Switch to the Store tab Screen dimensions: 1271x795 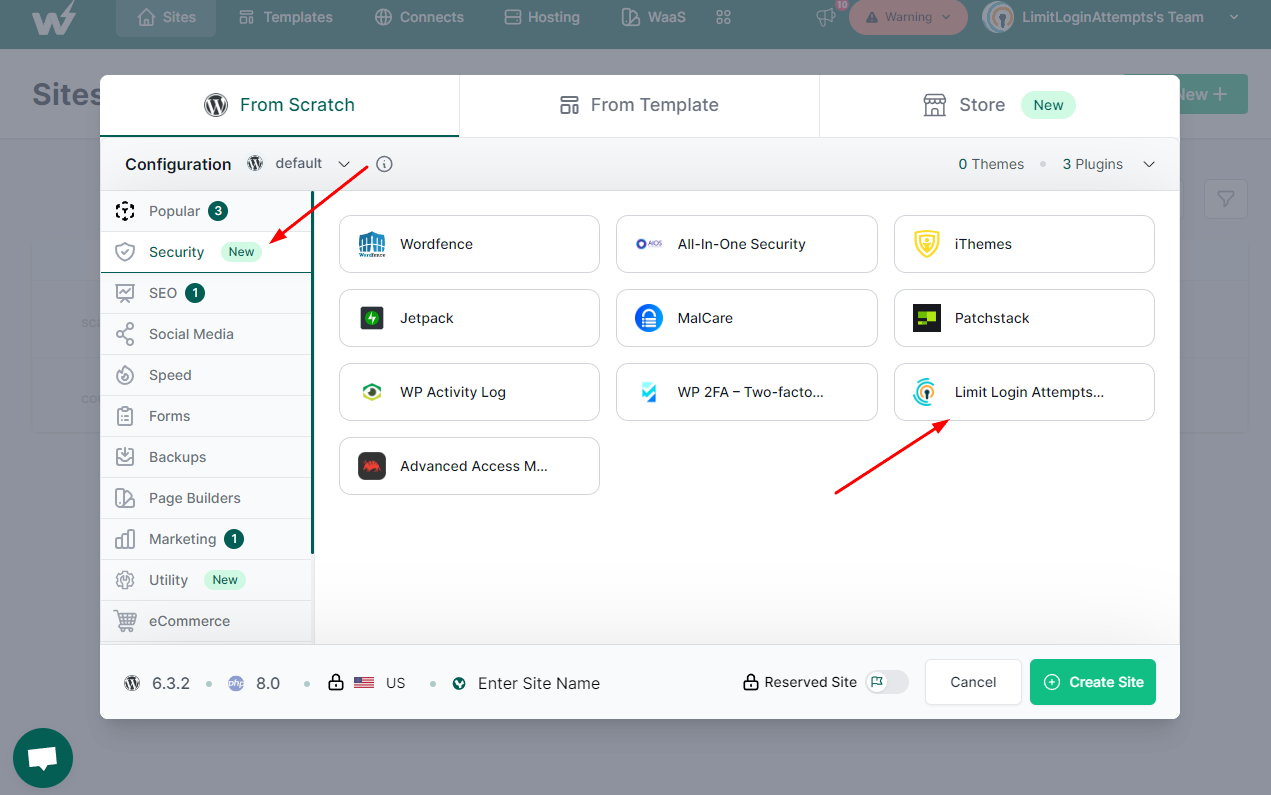[999, 105]
